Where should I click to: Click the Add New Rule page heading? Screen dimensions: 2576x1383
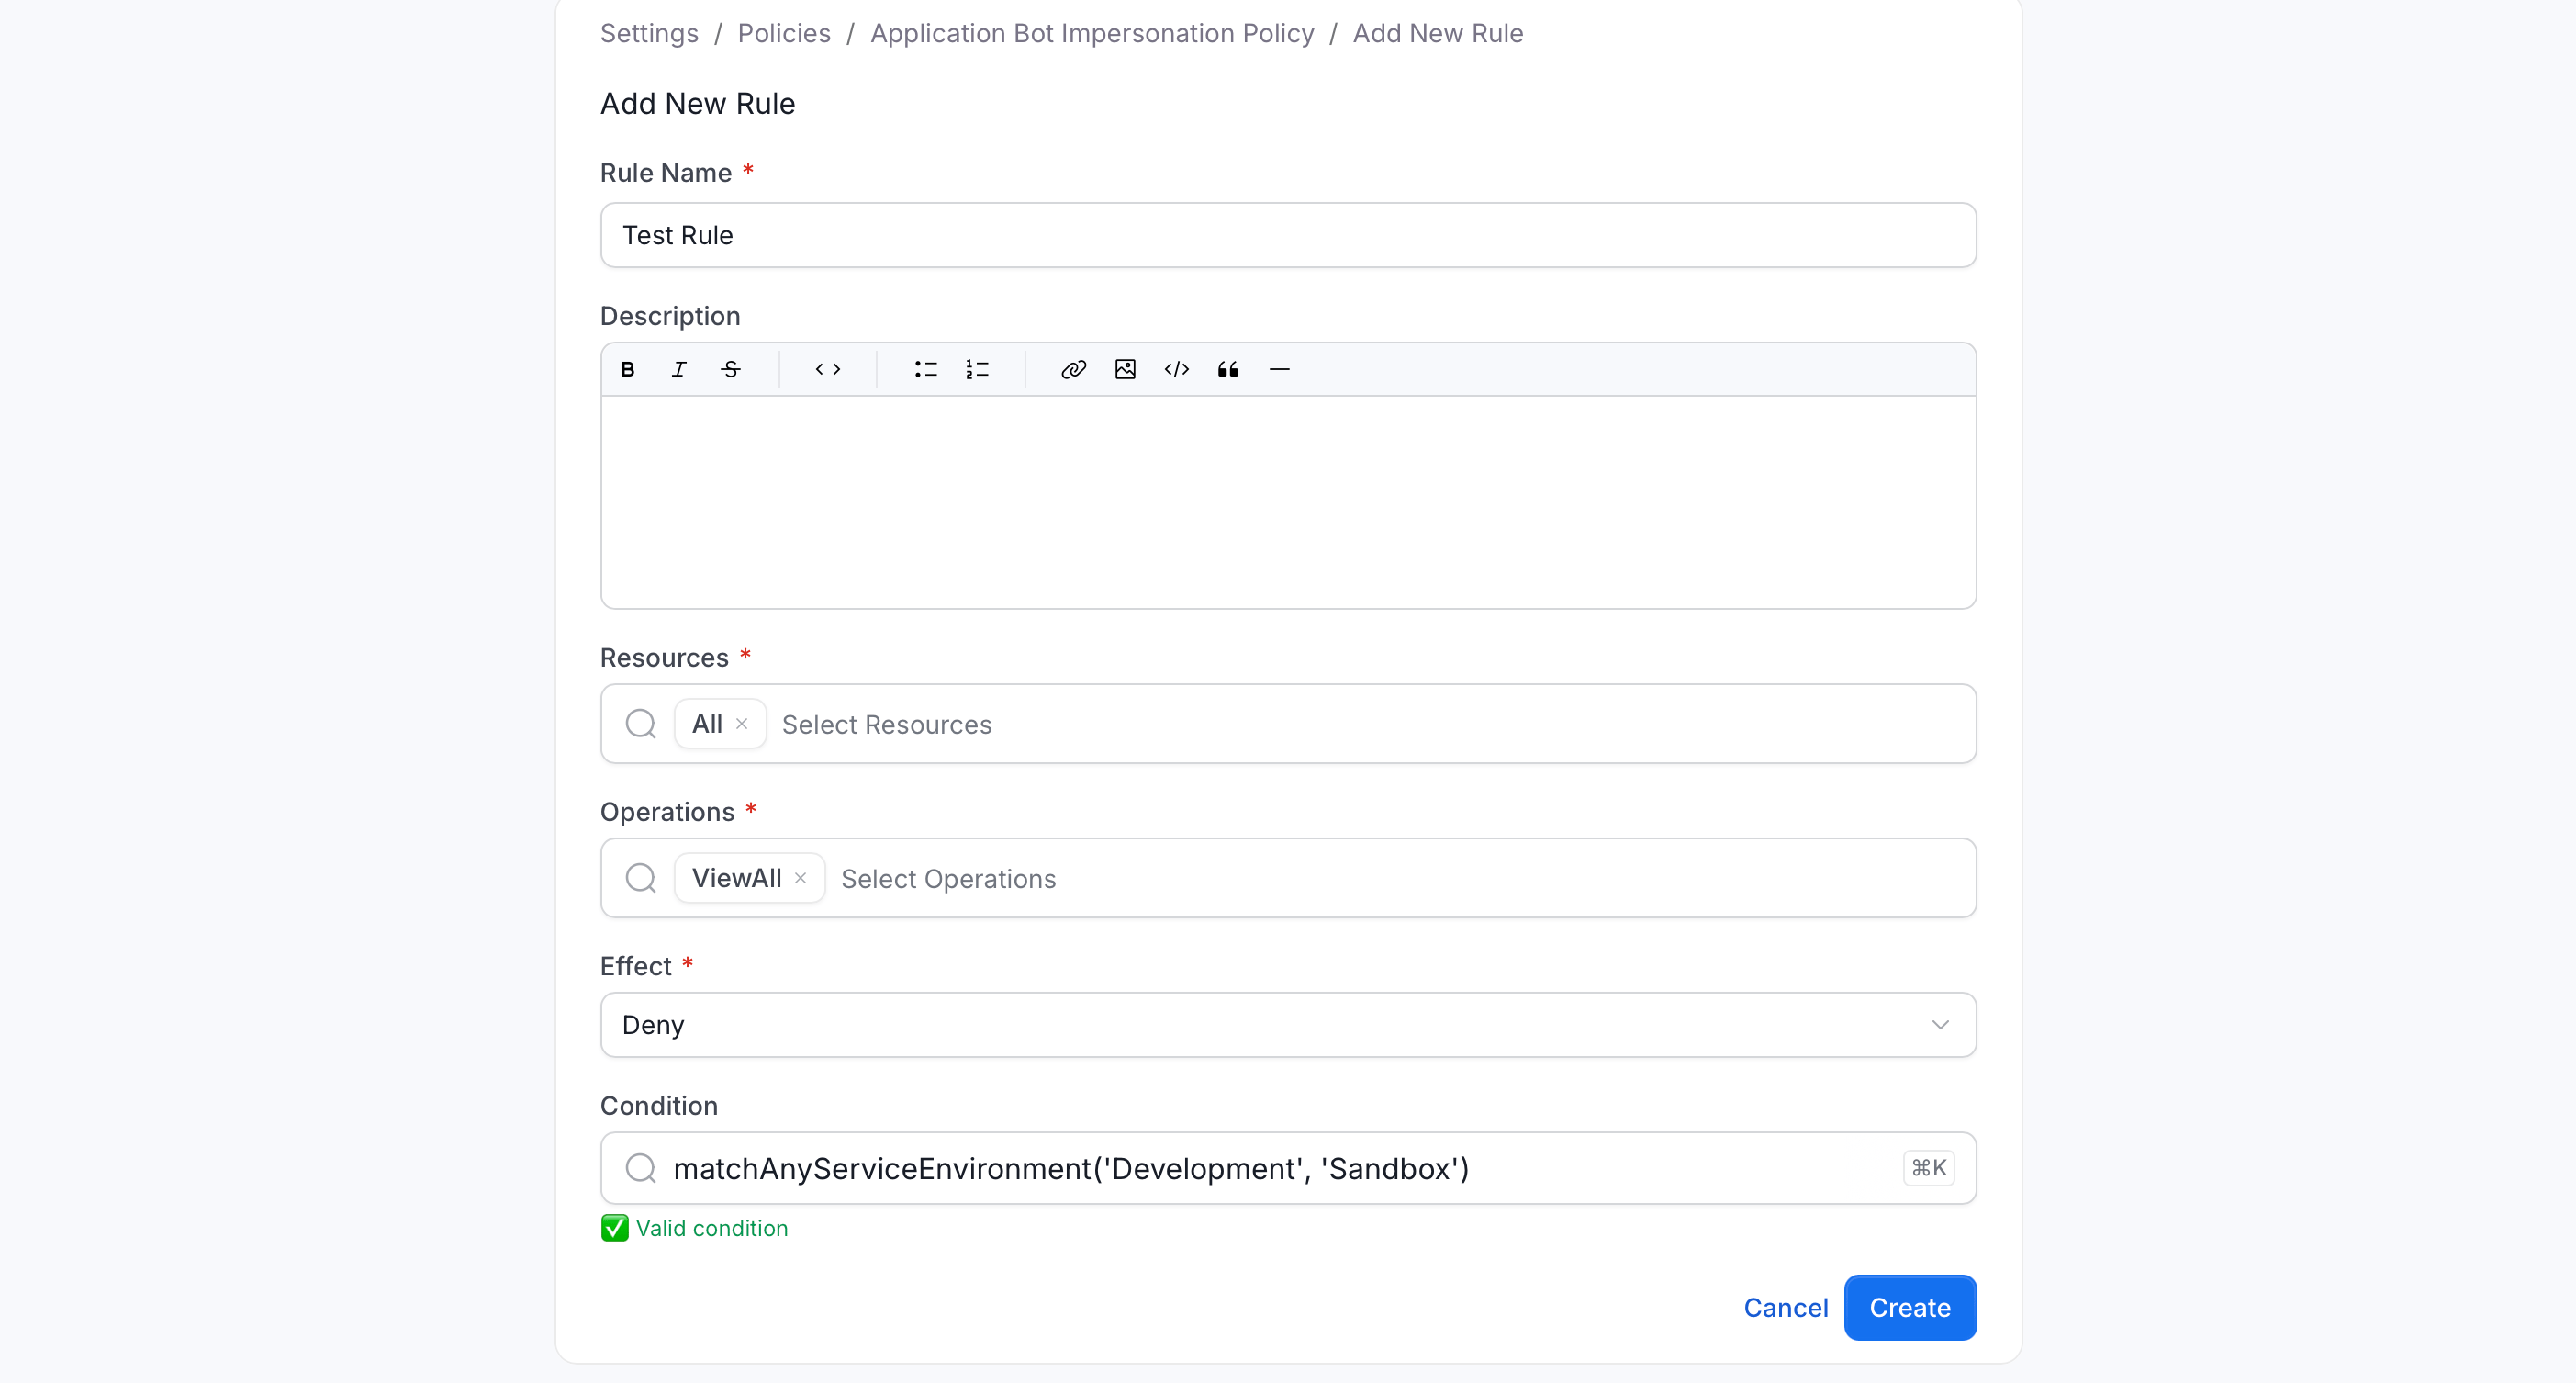pos(698,103)
